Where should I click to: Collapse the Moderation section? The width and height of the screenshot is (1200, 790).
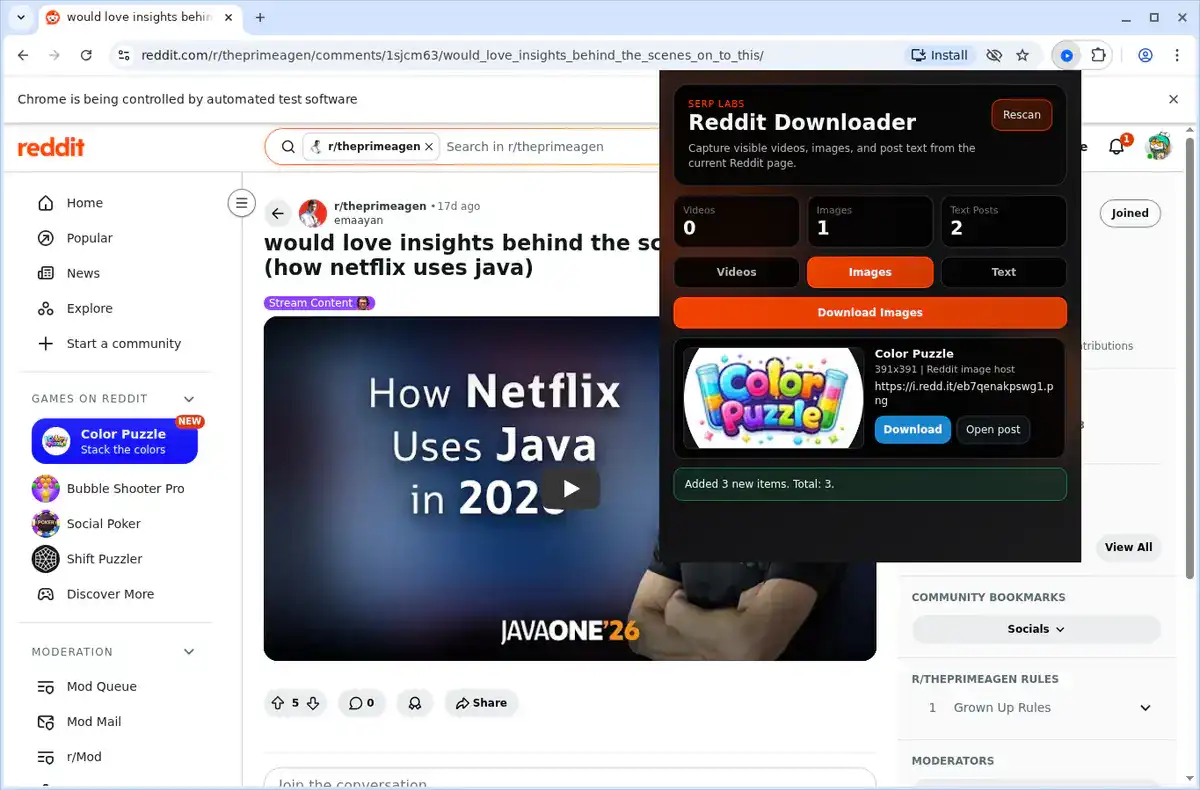(189, 652)
